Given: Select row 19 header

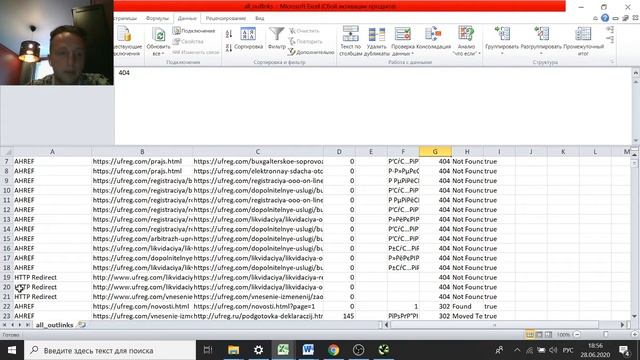Looking at the screenshot, I should tap(7, 278).
